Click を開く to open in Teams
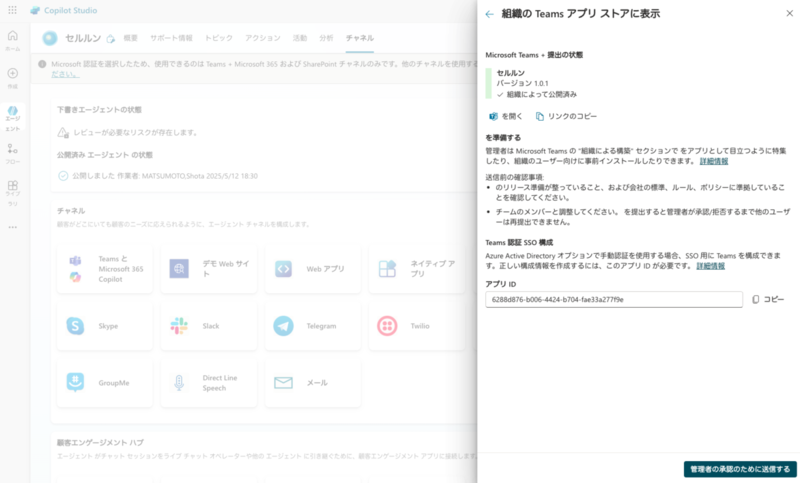This screenshot has height=483, width=800. click(506, 116)
